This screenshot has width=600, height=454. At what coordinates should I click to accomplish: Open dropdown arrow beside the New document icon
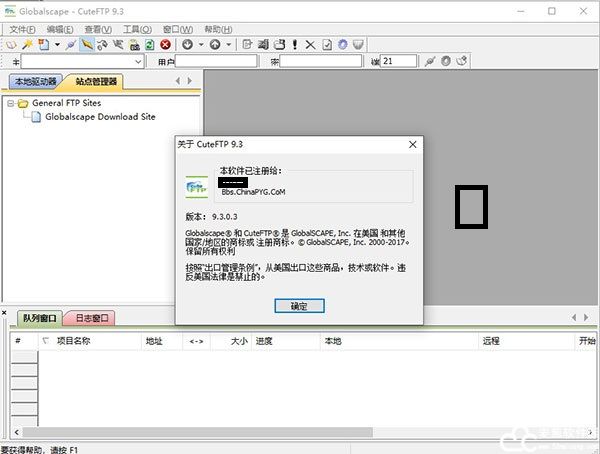click(57, 45)
